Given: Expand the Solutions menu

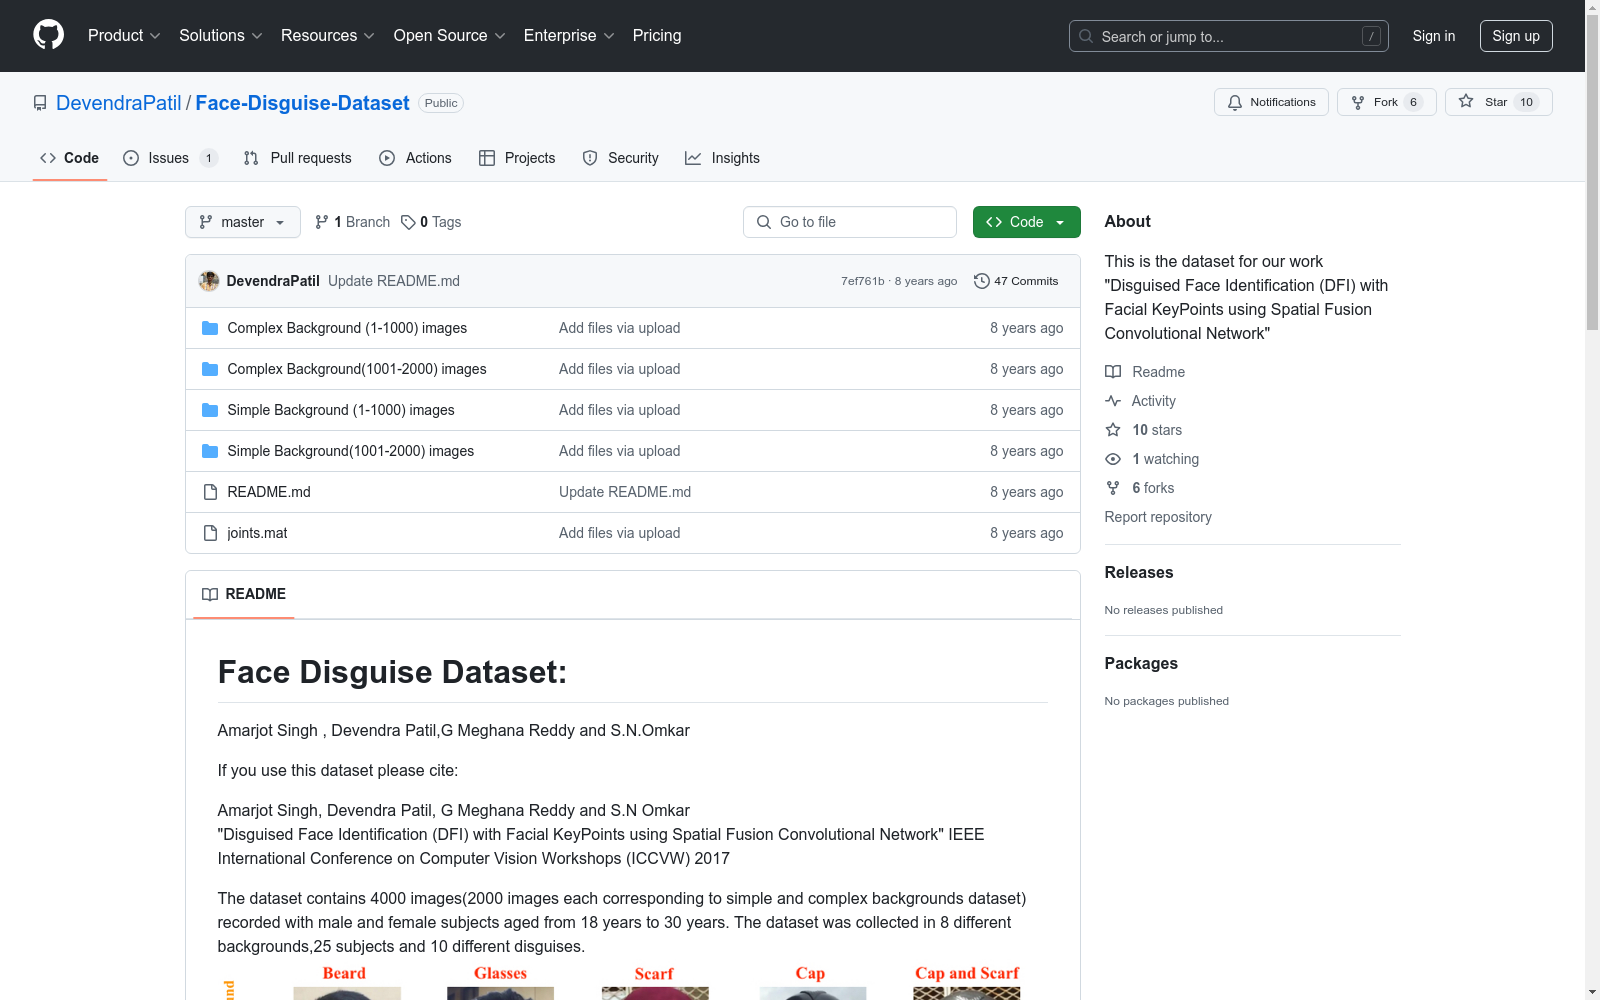Looking at the screenshot, I should (x=221, y=35).
